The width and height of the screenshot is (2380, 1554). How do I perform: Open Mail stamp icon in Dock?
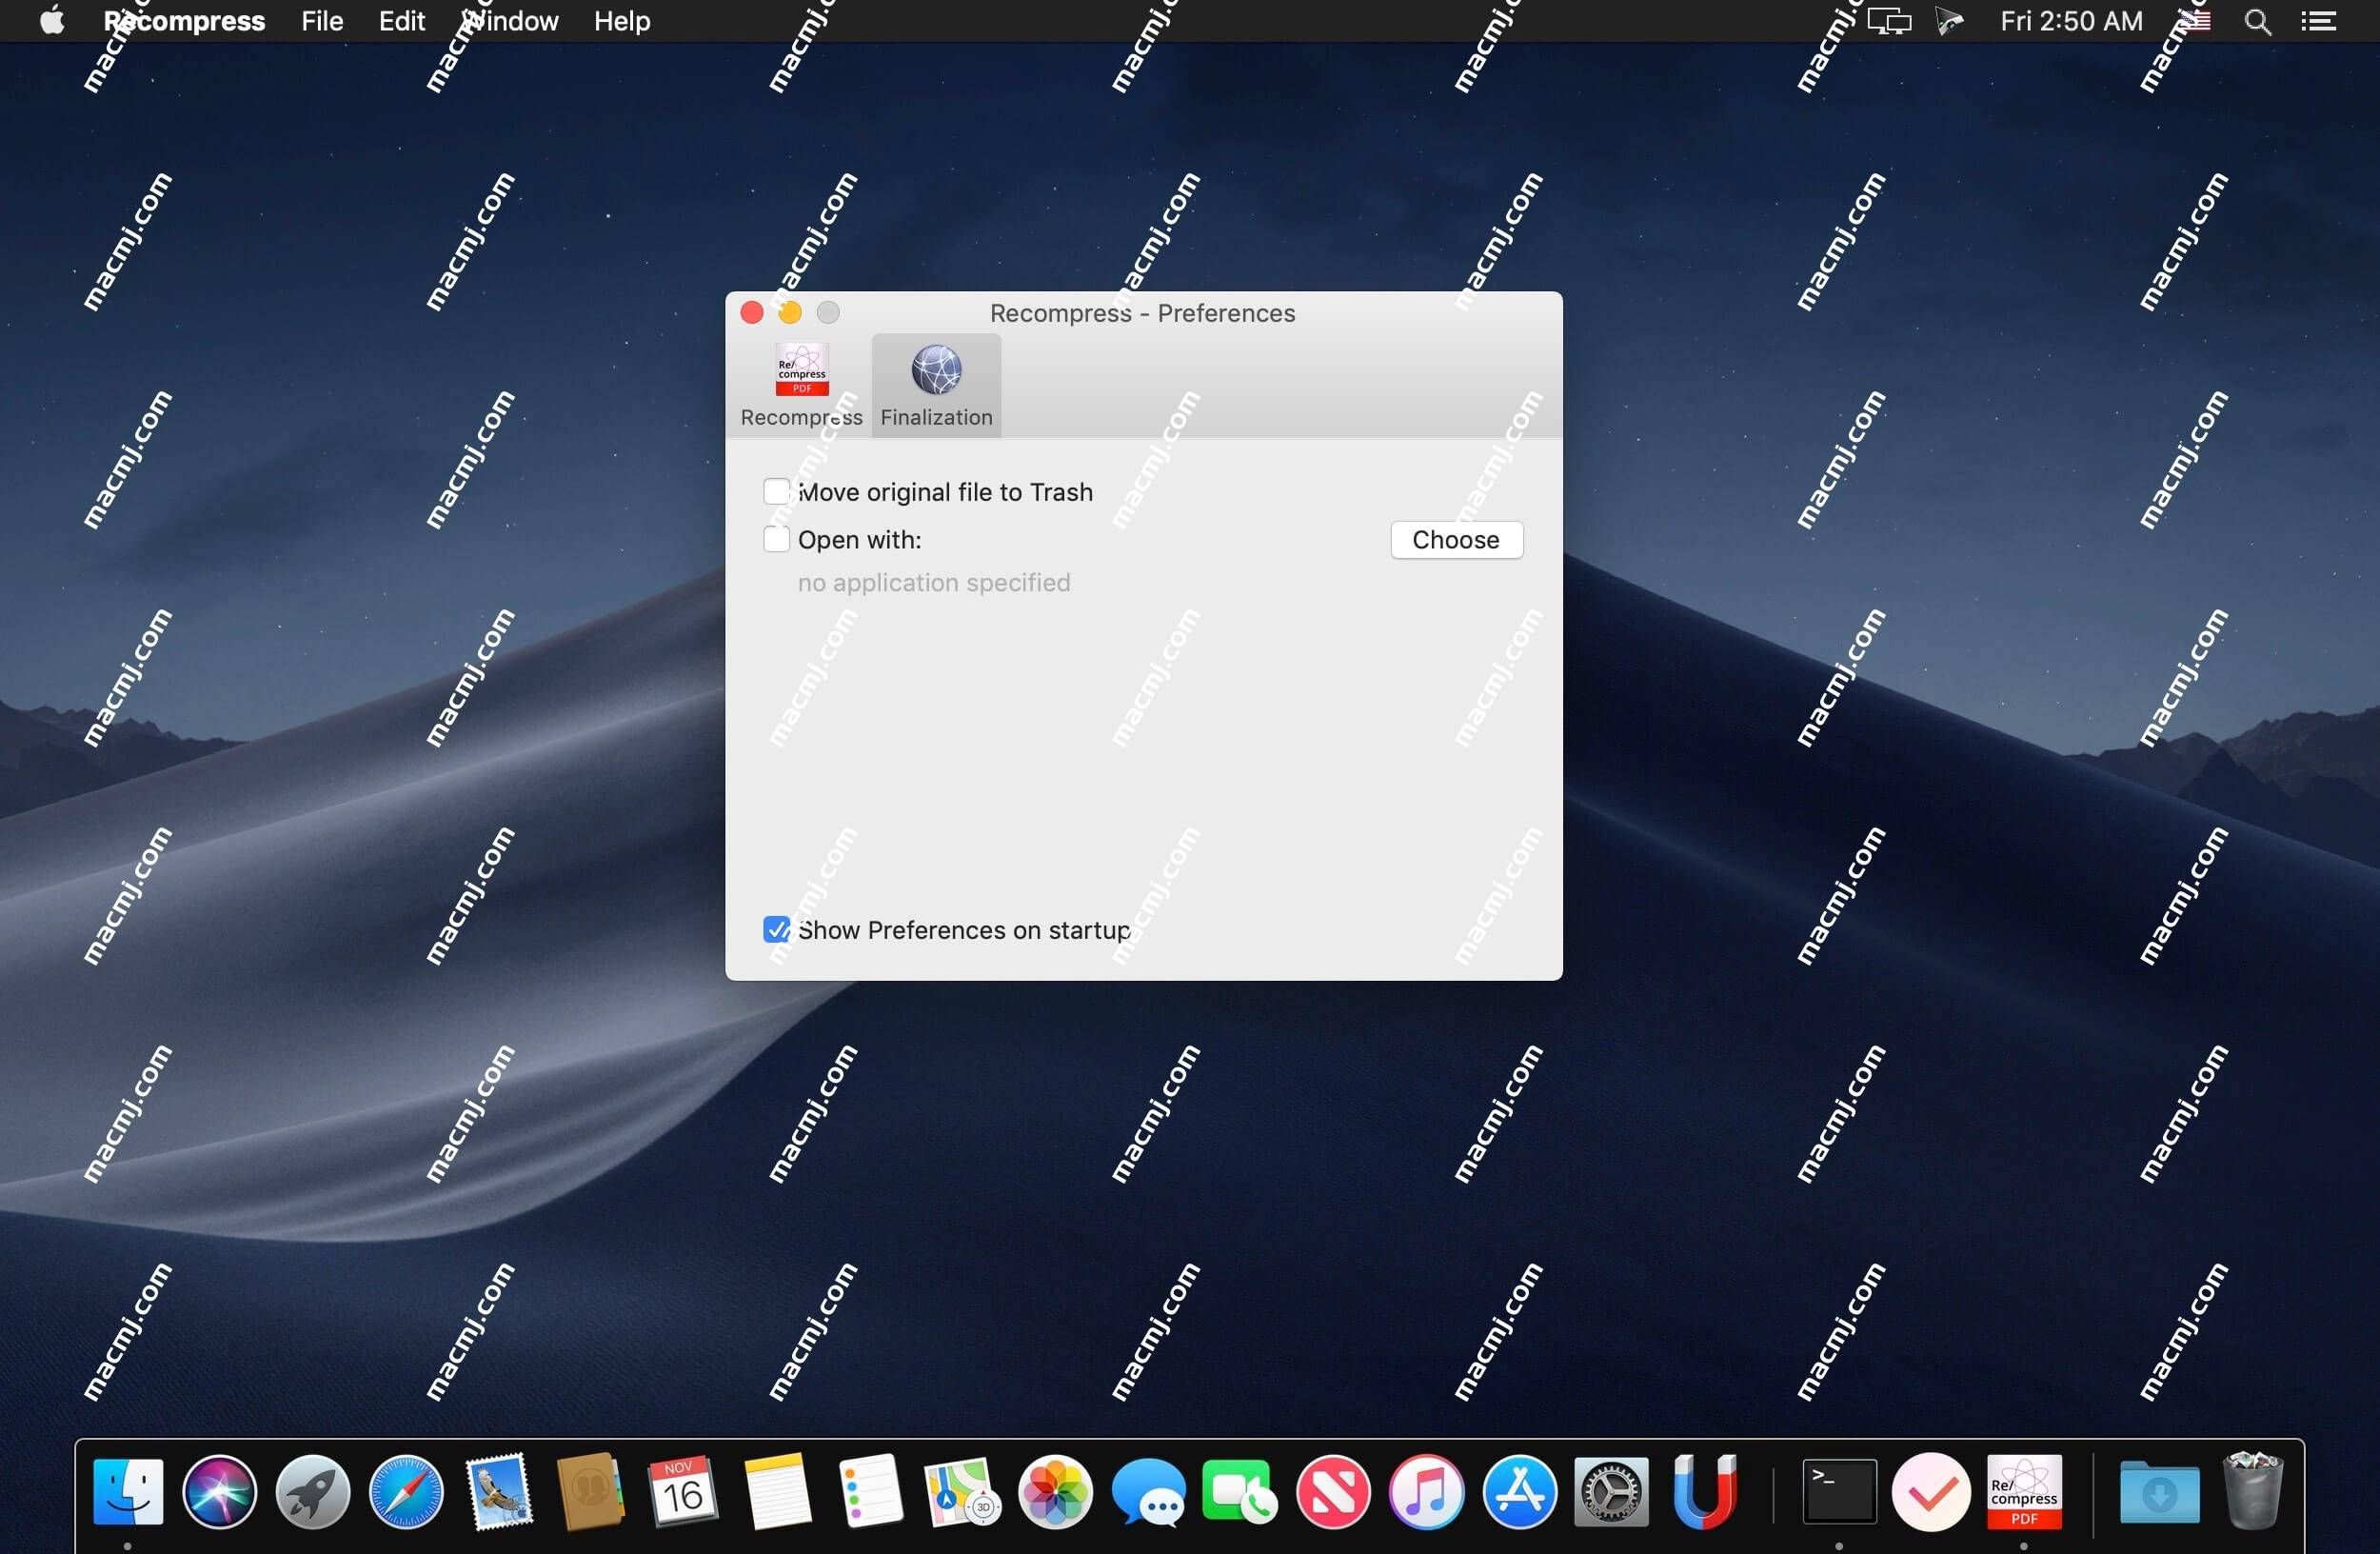tap(499, 1492)
